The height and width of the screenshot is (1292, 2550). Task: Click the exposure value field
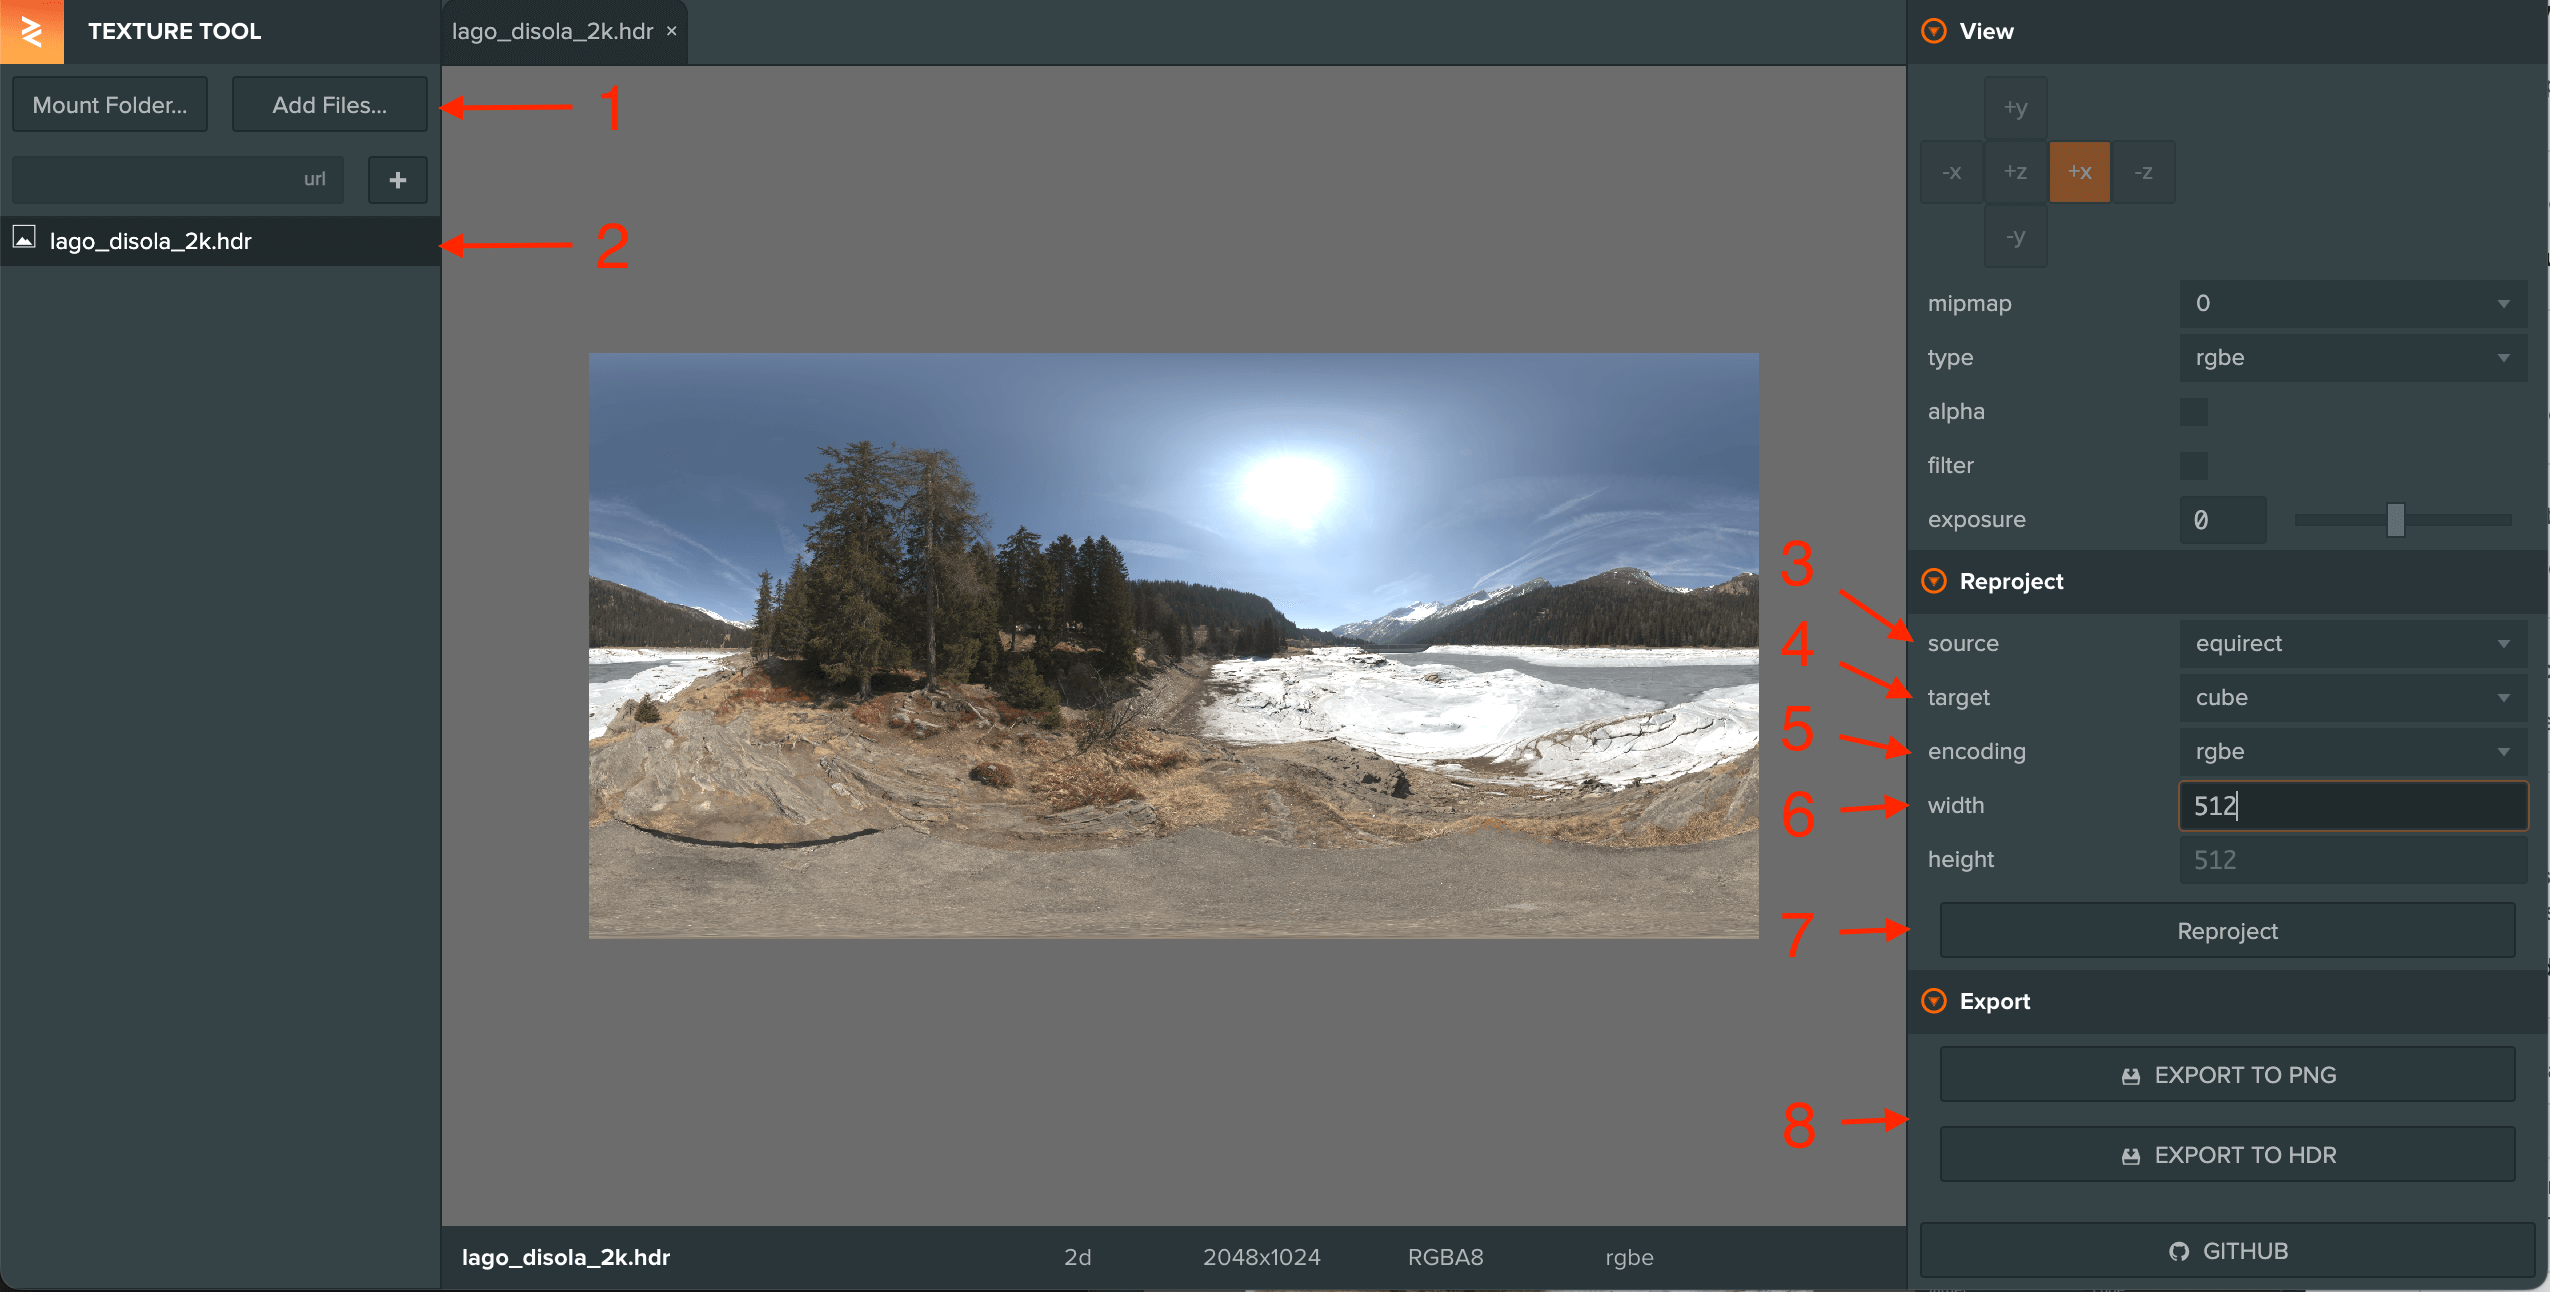click(2223, 520)
